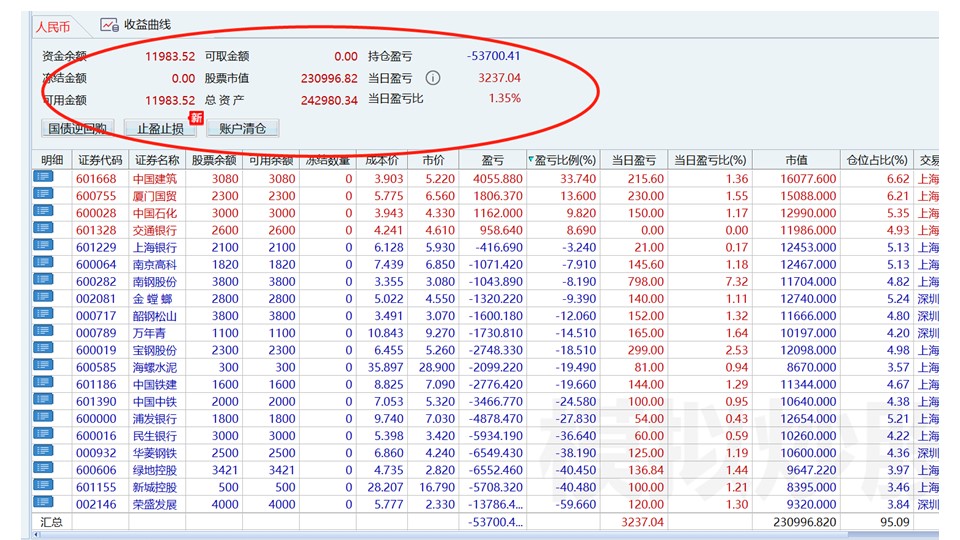This screenshot has height=540, width=960.
Task: Open detail icon for 厦门国贸 row
Action: pyautogui.click(x=43, y=194)
